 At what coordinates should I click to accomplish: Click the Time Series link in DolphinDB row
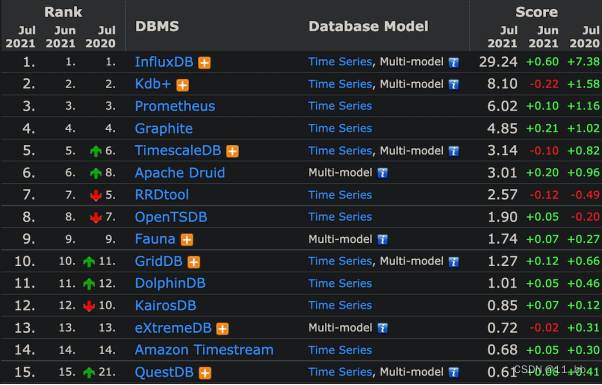[340, 284]
